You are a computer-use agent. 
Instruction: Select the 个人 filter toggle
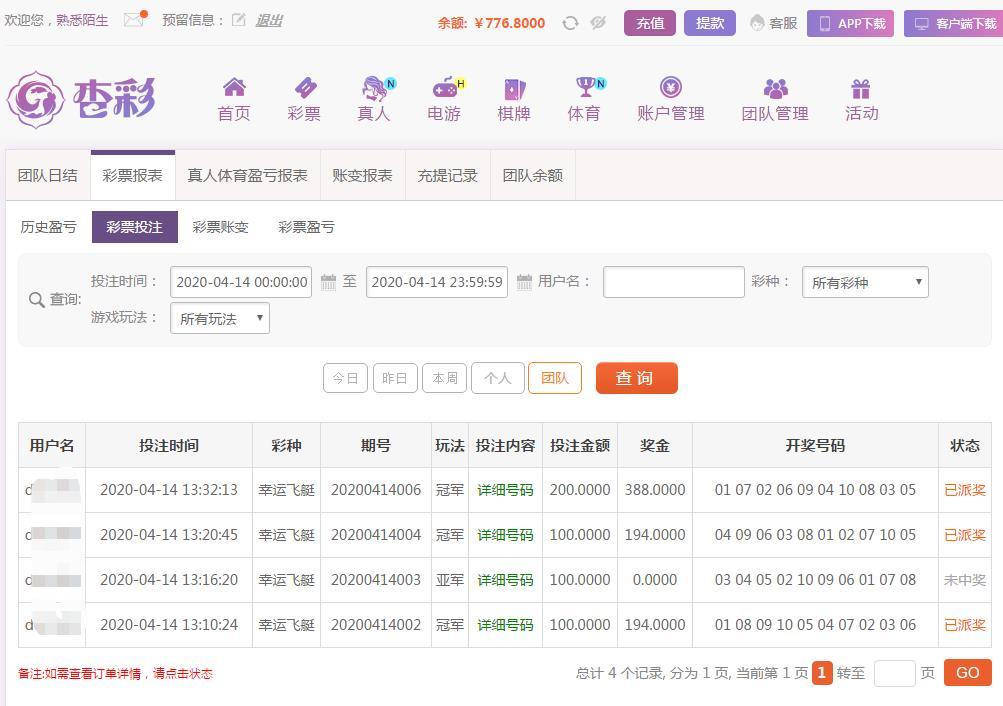coord(498,378)
